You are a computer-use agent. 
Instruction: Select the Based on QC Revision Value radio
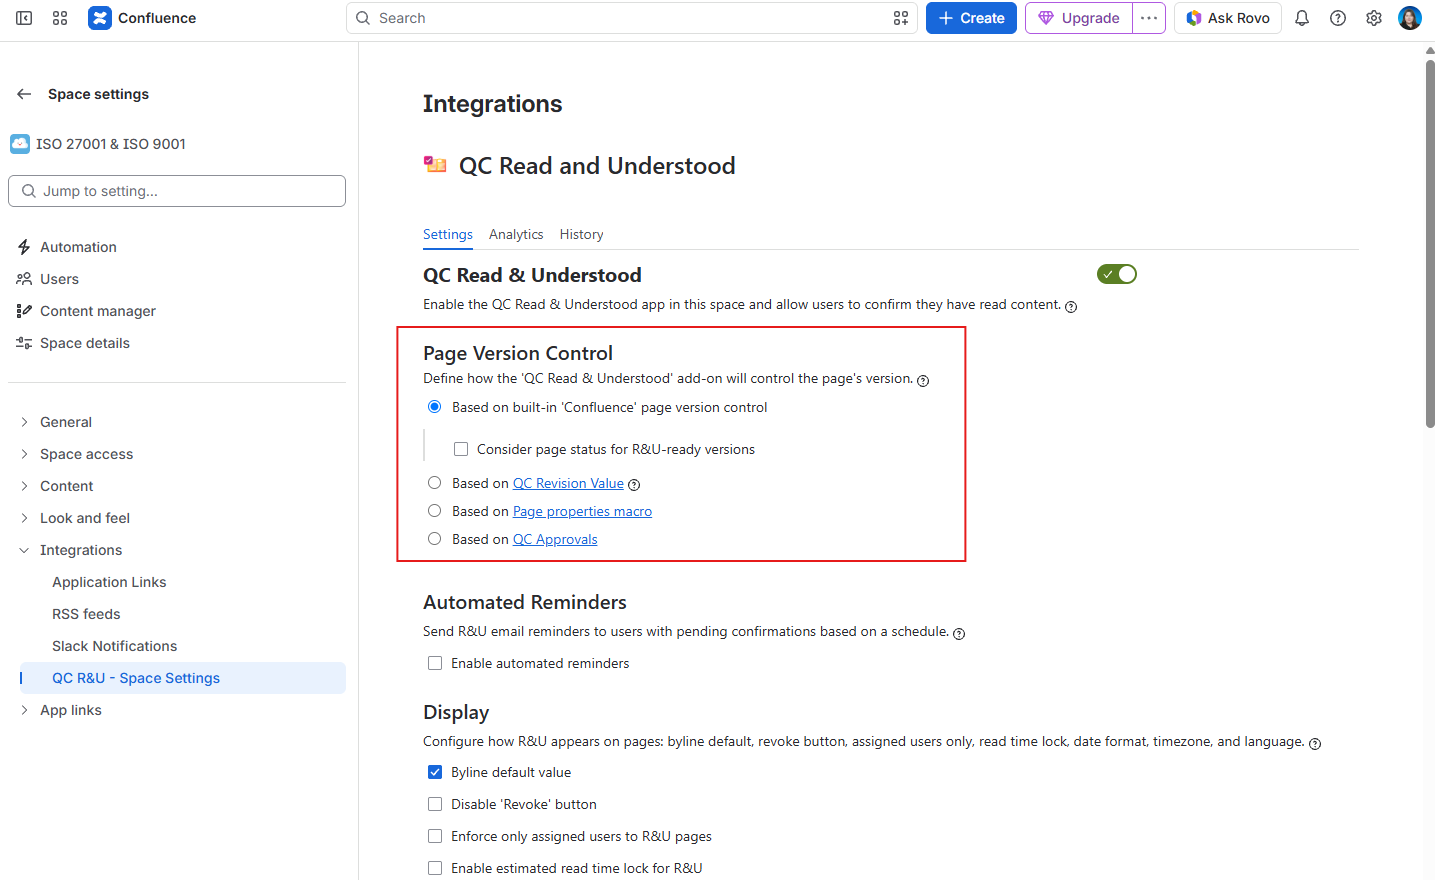point(434,483)
